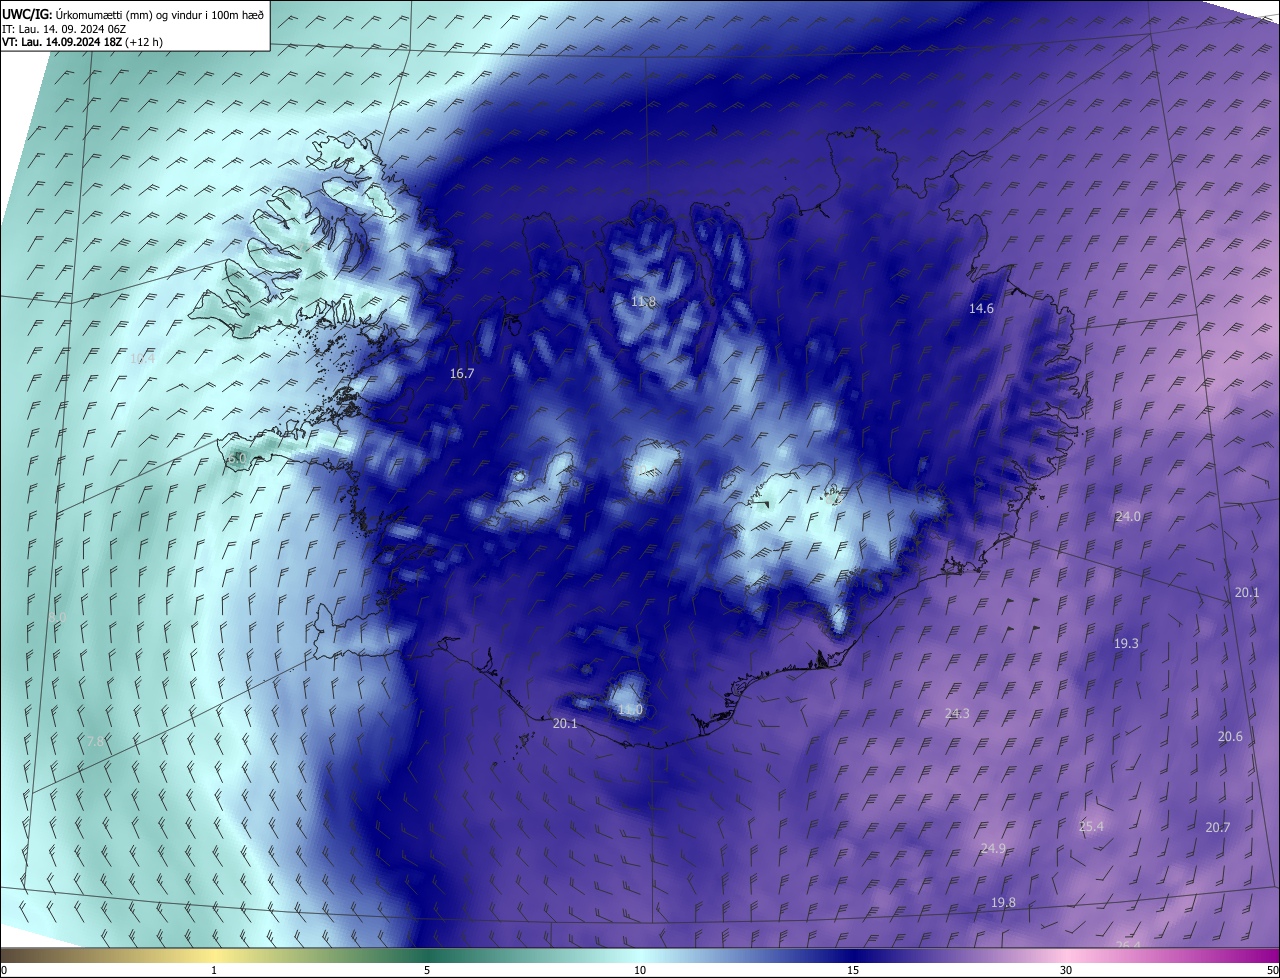Click the 20.6 value label
1280x978 pixels.
pos(1230,737)
